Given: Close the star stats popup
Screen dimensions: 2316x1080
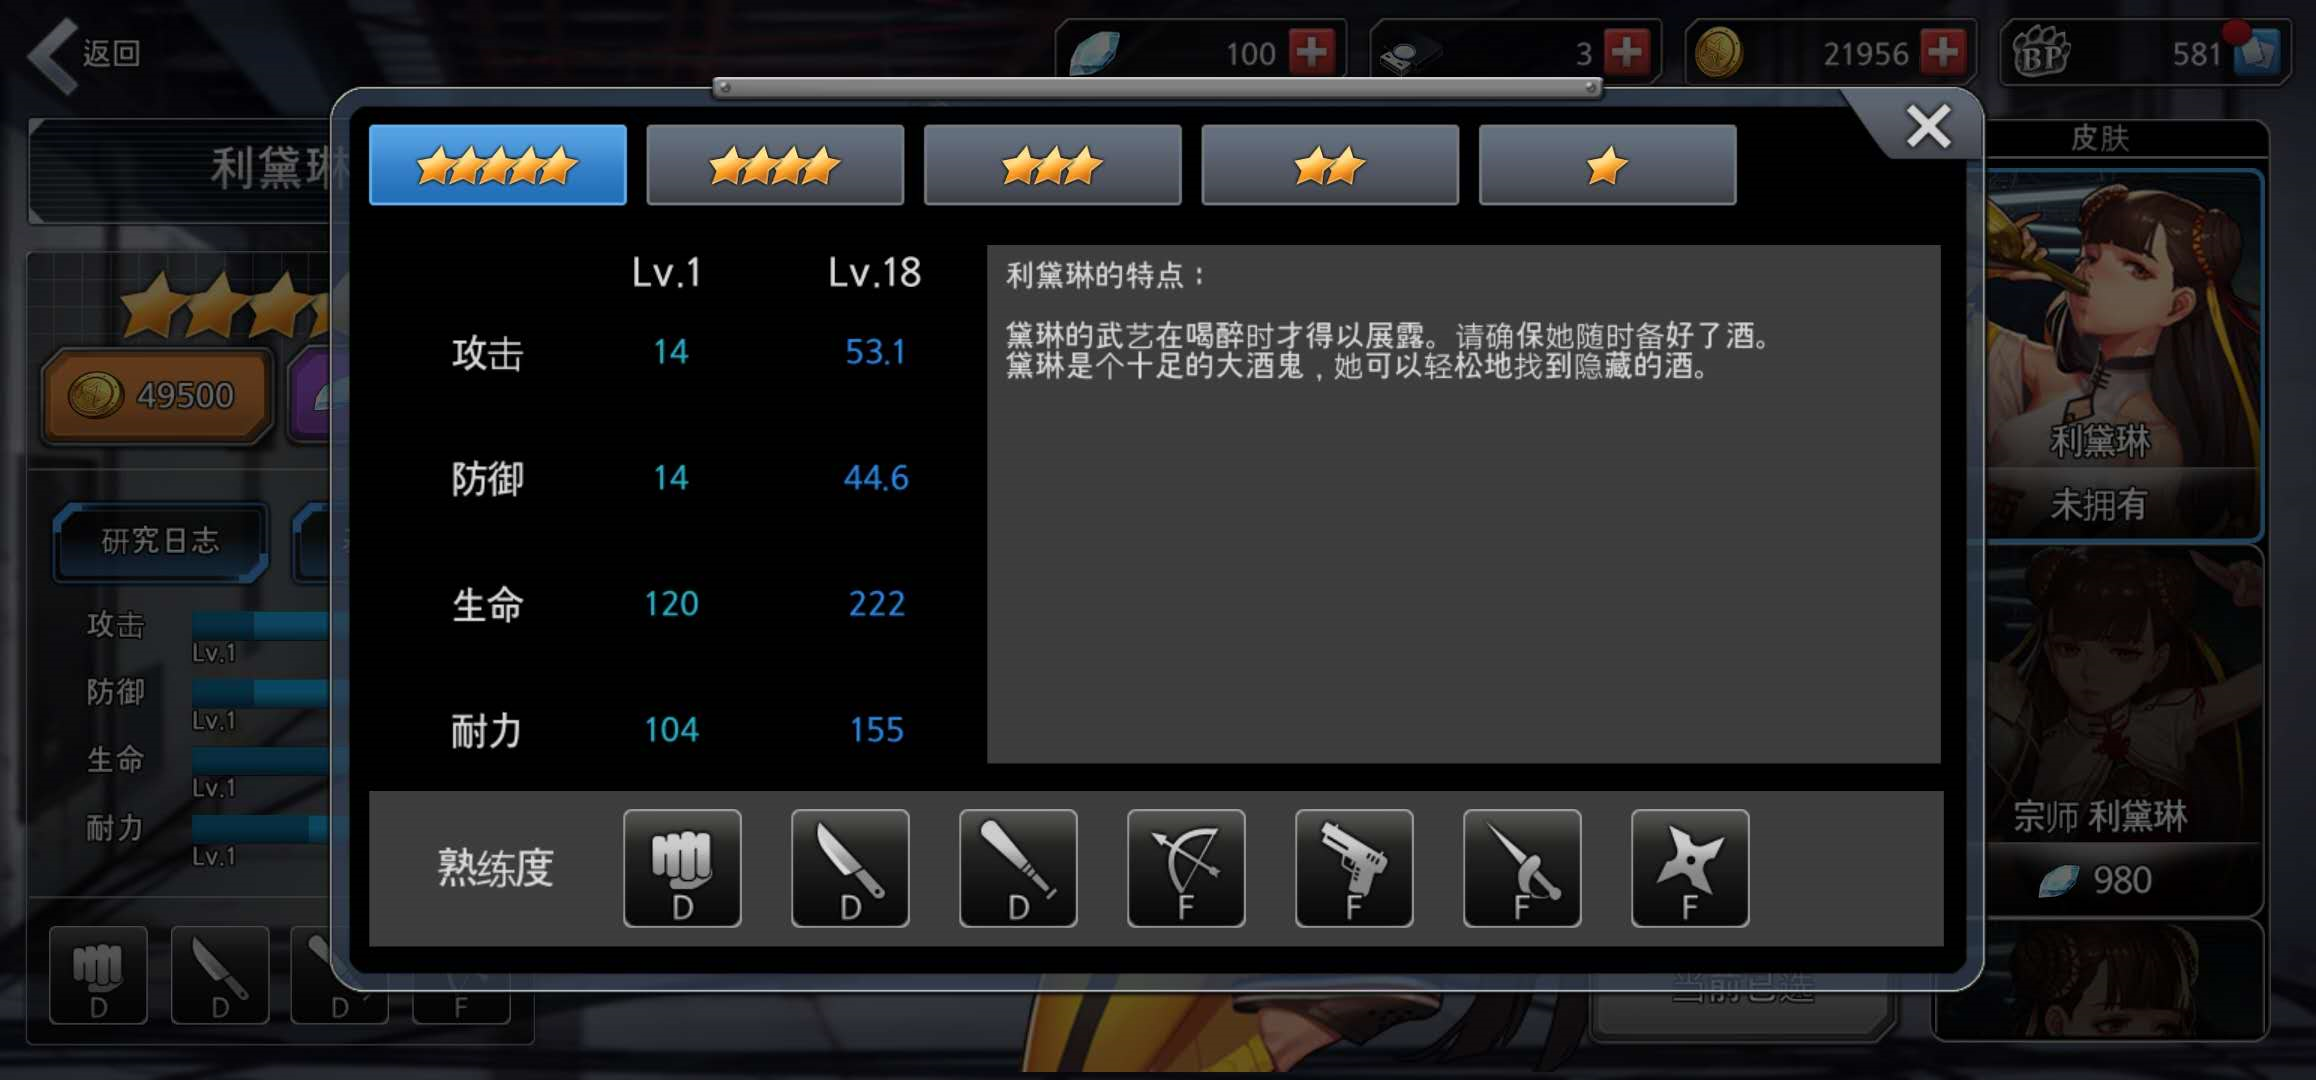Looking at the screenshot, I should coord(1928,127).
